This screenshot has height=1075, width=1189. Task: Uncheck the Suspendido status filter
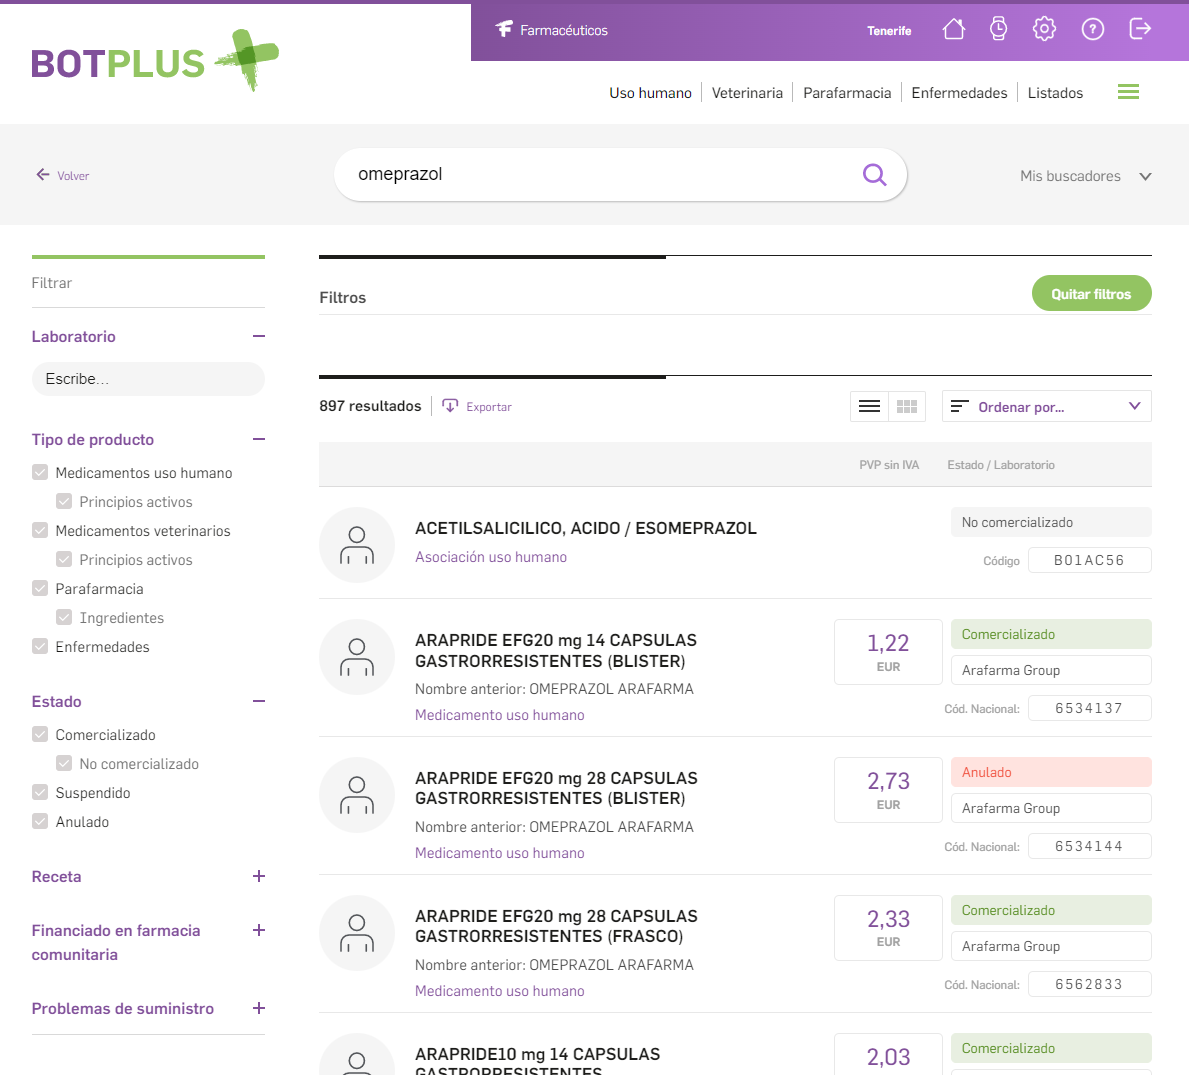click(40, 793)
